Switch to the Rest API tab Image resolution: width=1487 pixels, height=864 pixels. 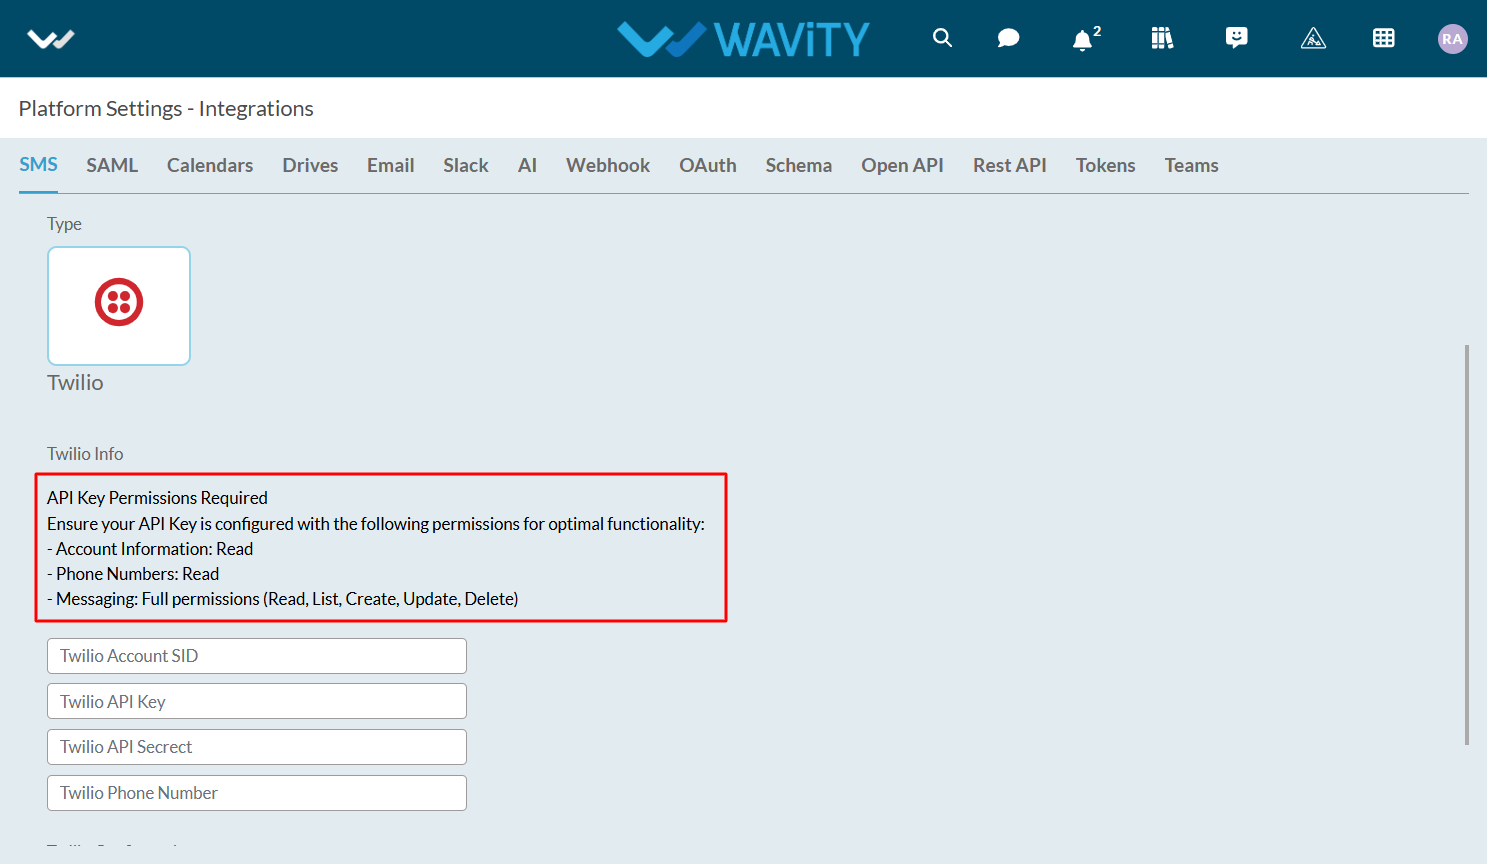(1010, 165)
